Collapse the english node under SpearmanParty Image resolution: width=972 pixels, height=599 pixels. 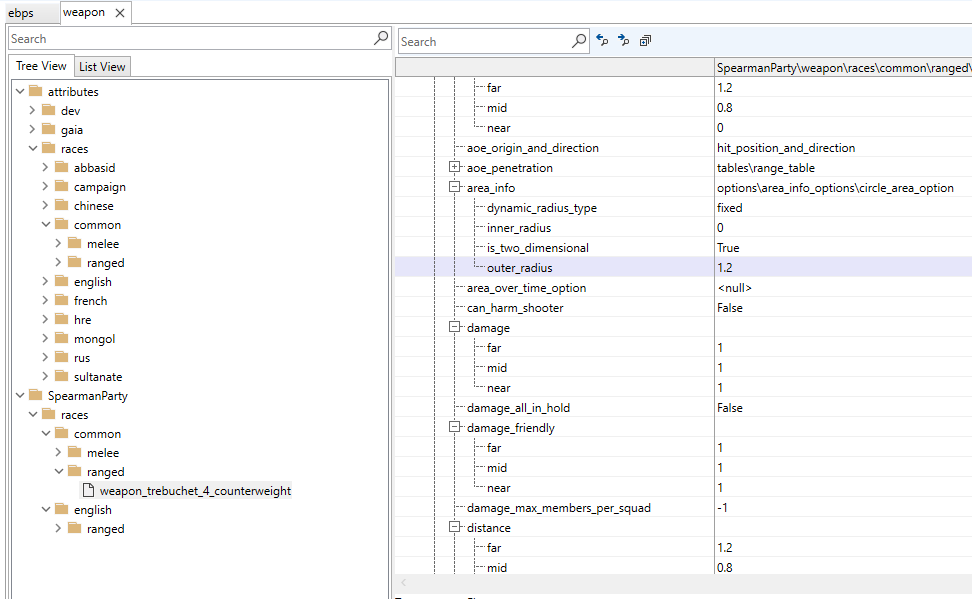click(x=46, y=509)
